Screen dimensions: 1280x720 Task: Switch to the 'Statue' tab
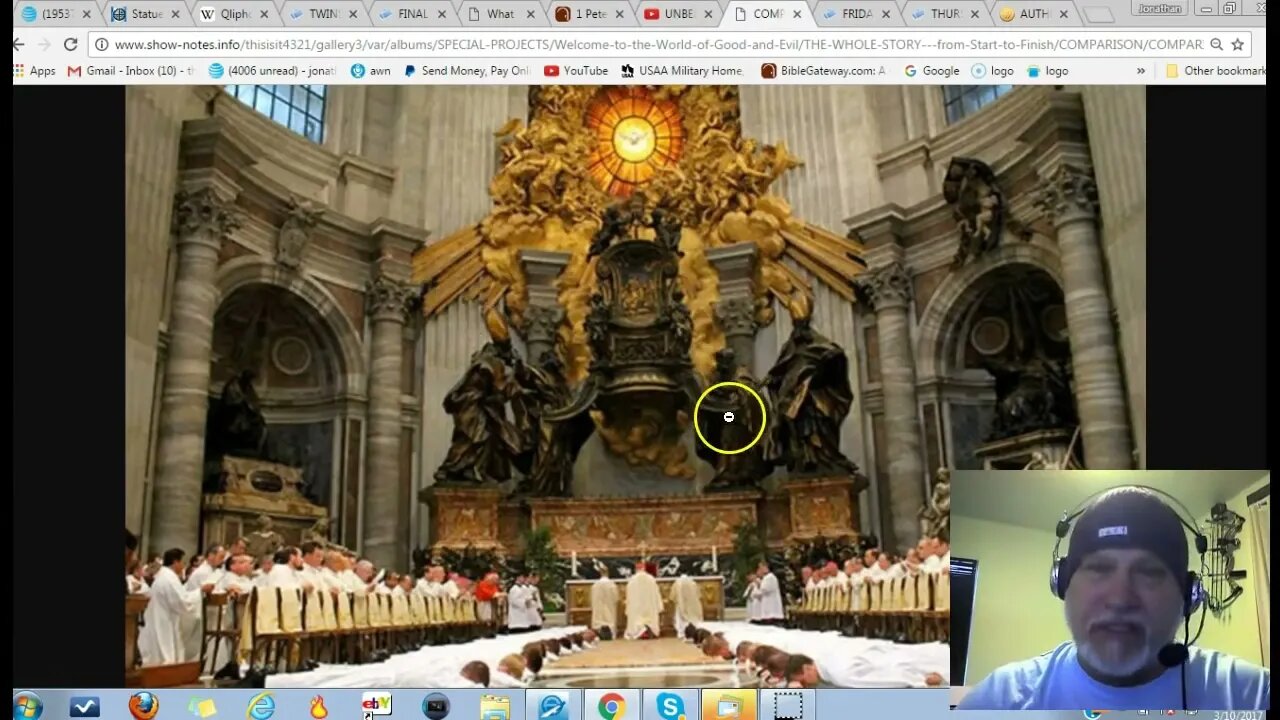click(x=146, y=14)
